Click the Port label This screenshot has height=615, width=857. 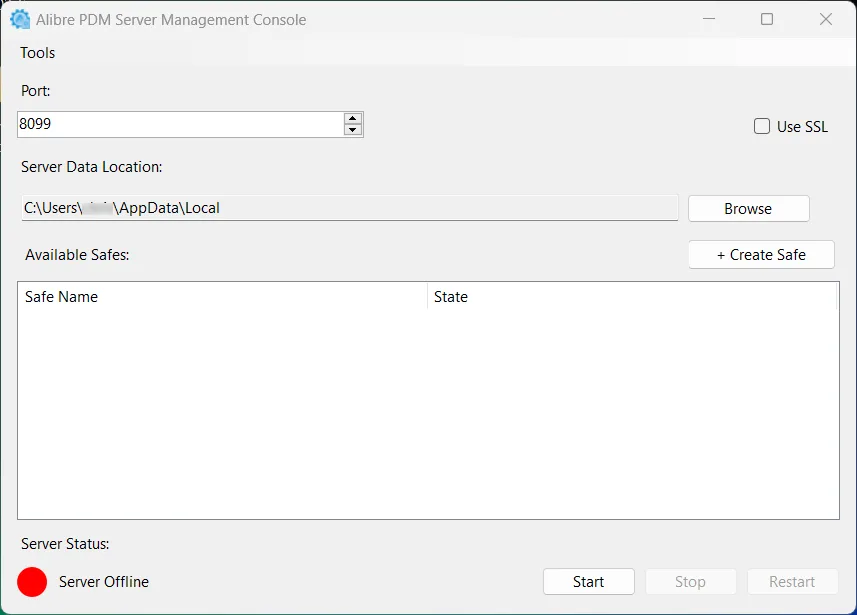pyautogui.click(x=36, y=91)
